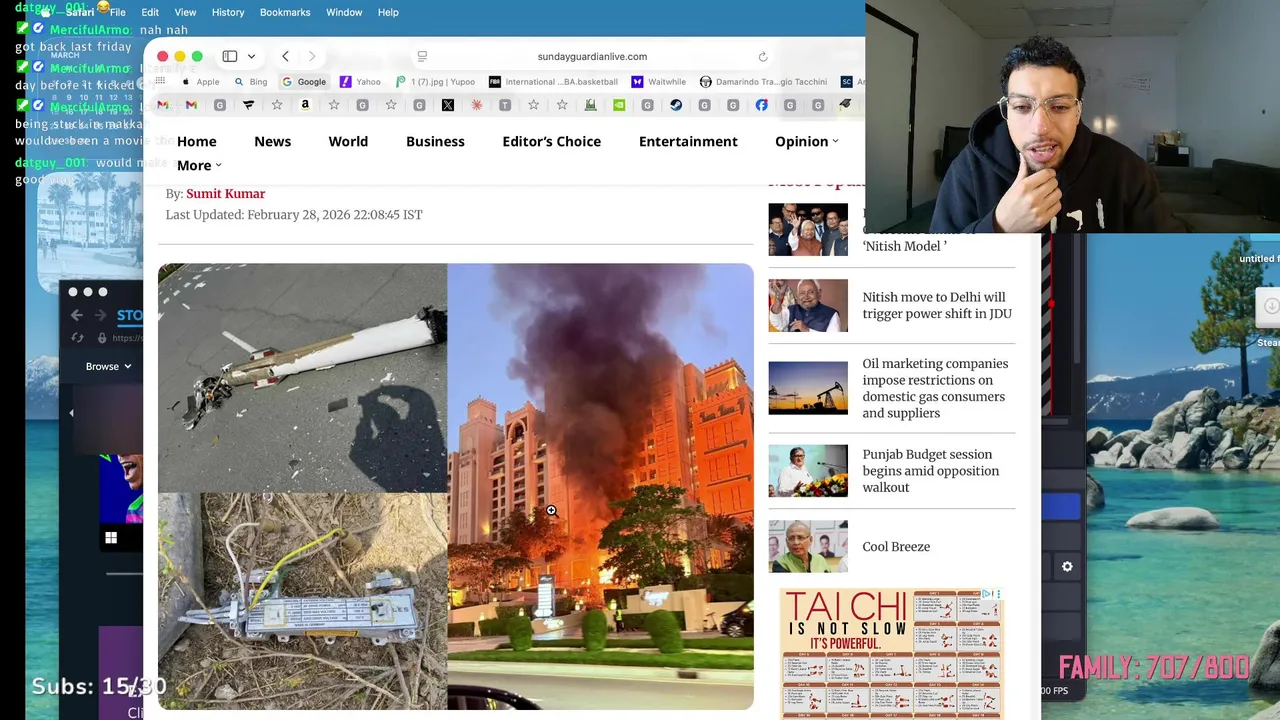Open the Window menu
This screenshot has height=720, width=1280.
(344, 12)
